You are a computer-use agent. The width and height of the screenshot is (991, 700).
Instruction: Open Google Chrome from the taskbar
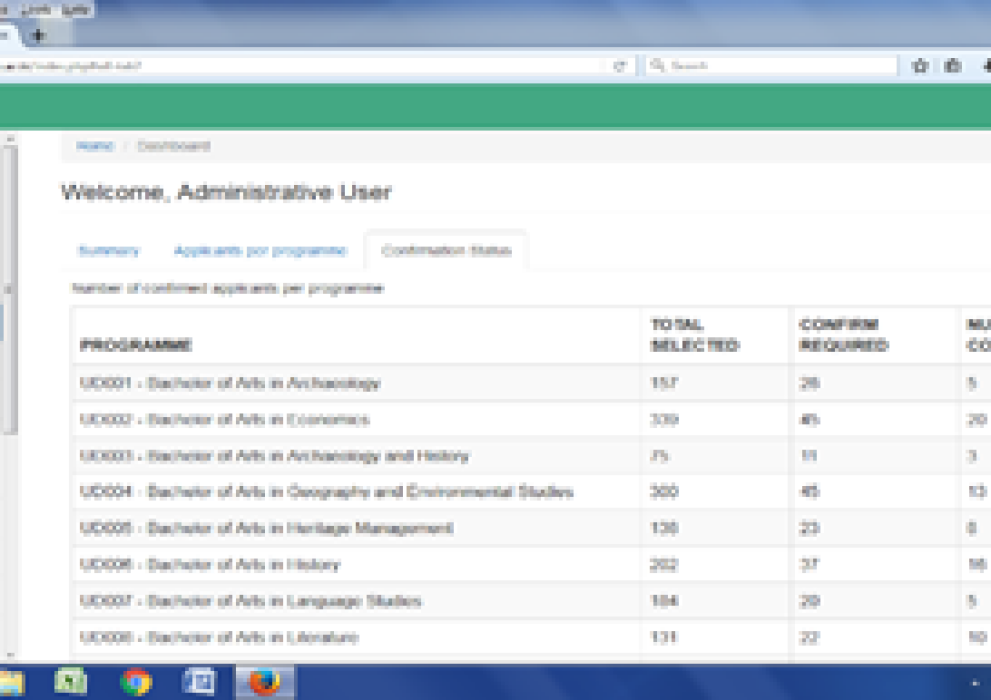135,682
